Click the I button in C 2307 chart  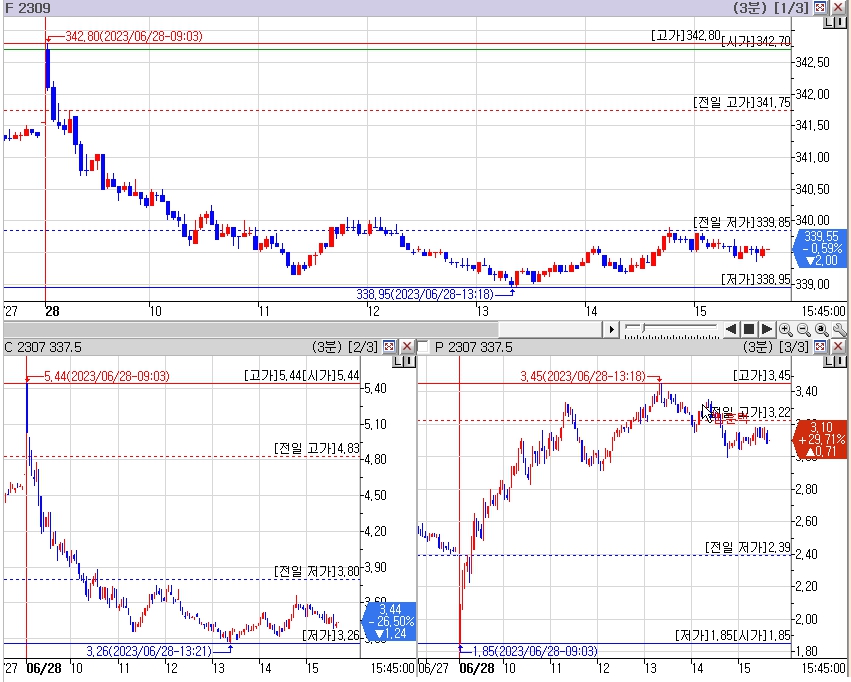[x=409, y=361]
